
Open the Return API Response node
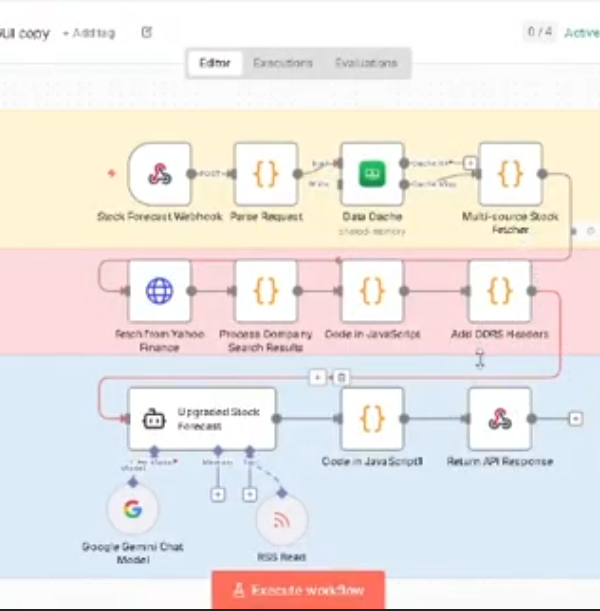click(500, 419)
